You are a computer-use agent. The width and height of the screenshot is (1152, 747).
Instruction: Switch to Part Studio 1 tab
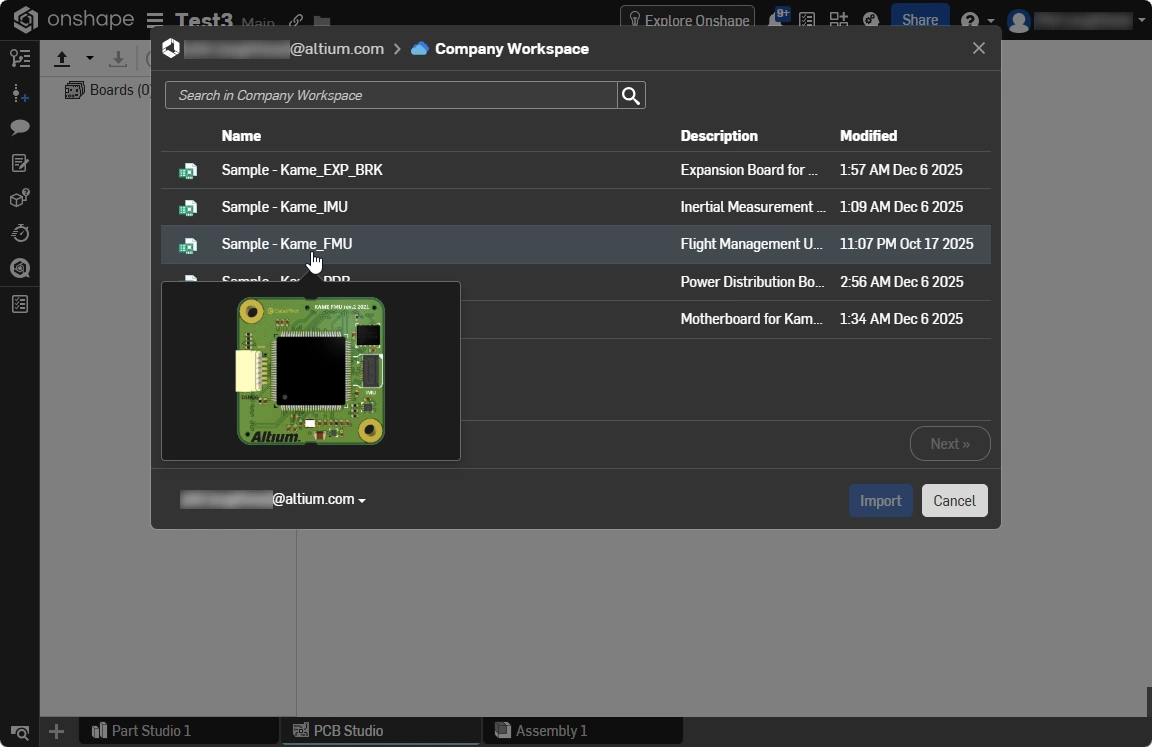click(179, 731)
